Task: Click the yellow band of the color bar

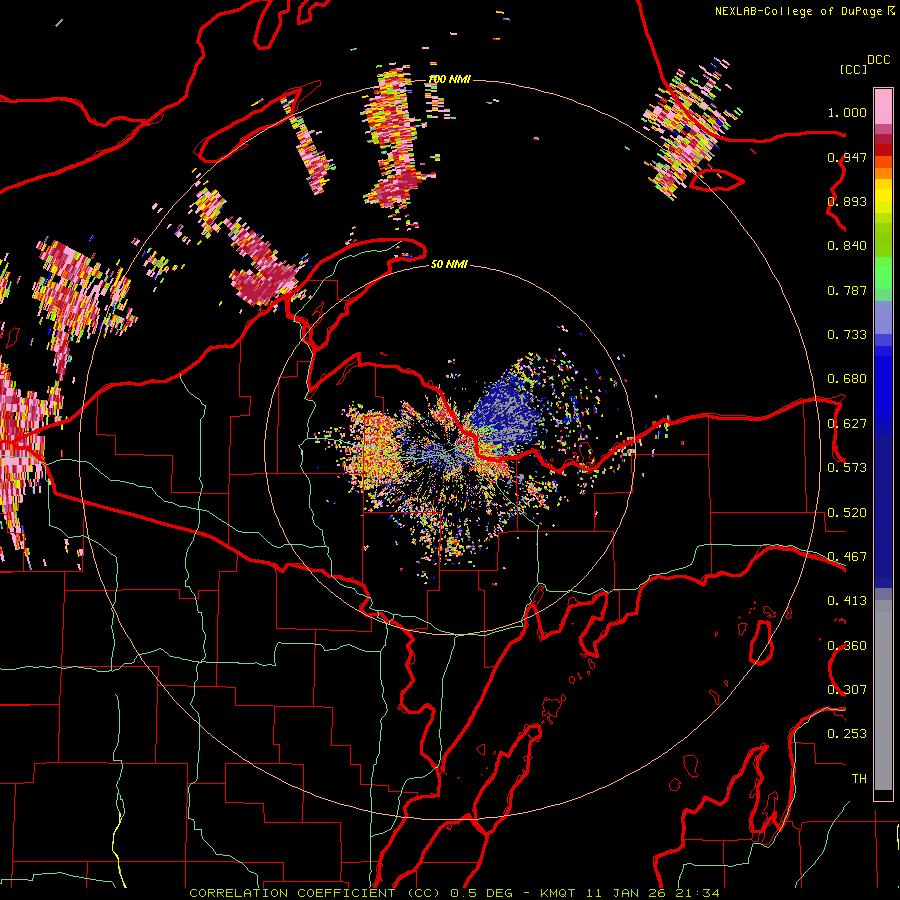Action: 883,197
